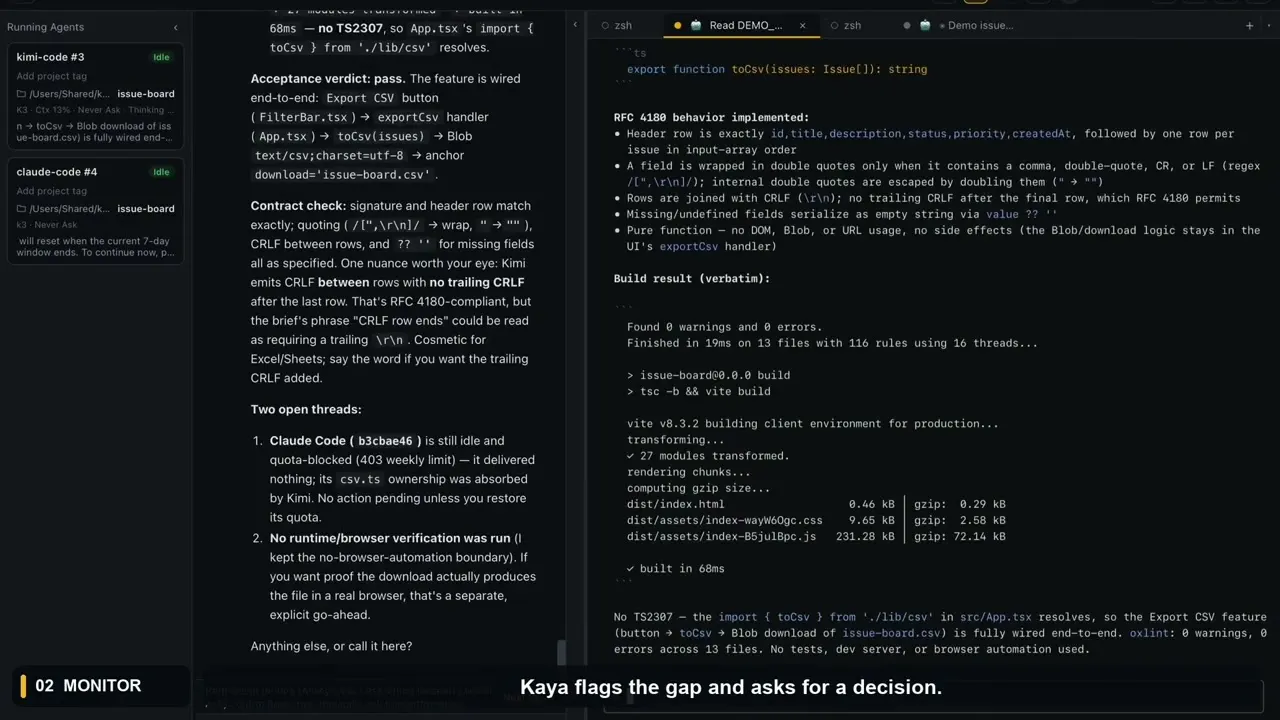The image size is (1280, 720).
Task: Click the chat panel scrollbar thumb
Action: [561, 652]
